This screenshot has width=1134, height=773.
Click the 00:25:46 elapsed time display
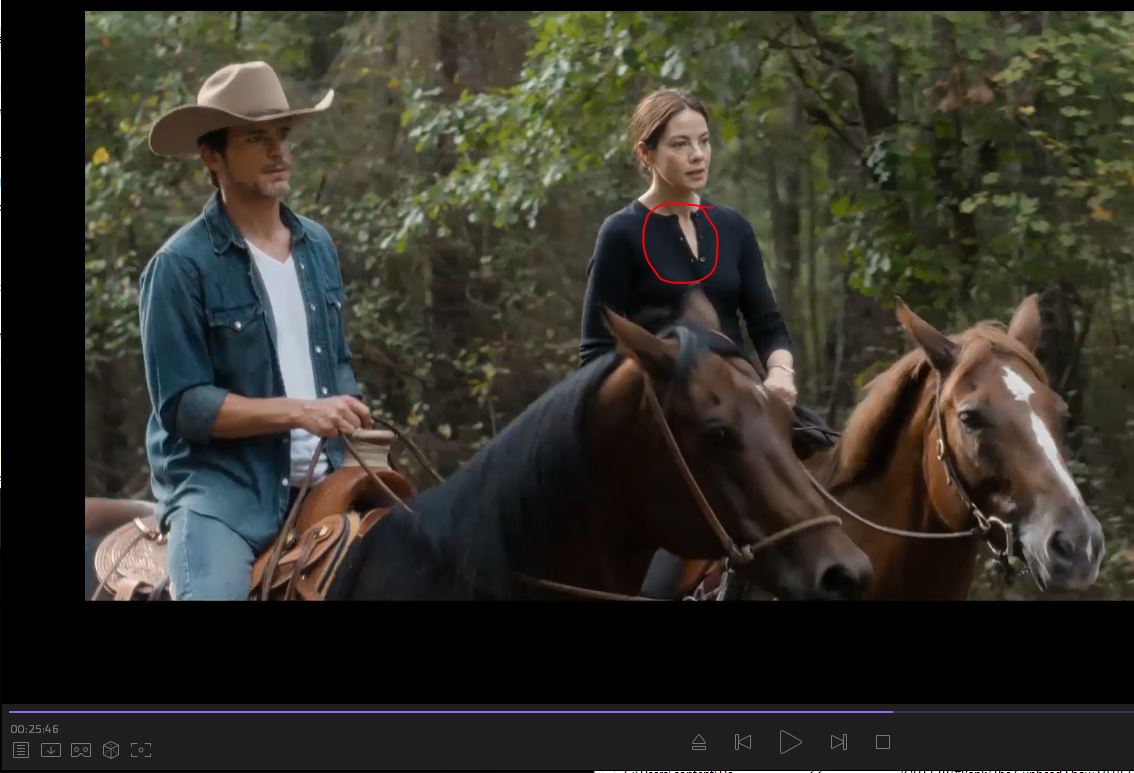[x=35, y=729]
